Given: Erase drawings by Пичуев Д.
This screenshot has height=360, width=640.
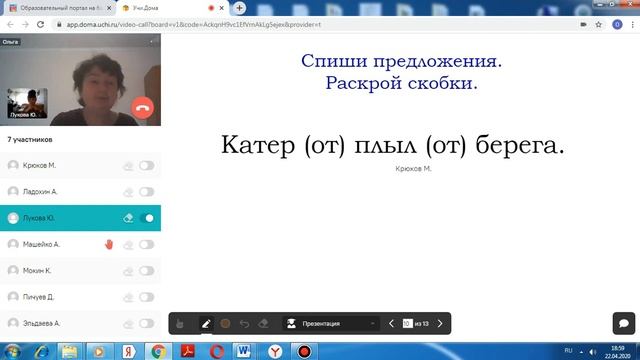Looking at the screenshot, I should [x=128, y=297].
